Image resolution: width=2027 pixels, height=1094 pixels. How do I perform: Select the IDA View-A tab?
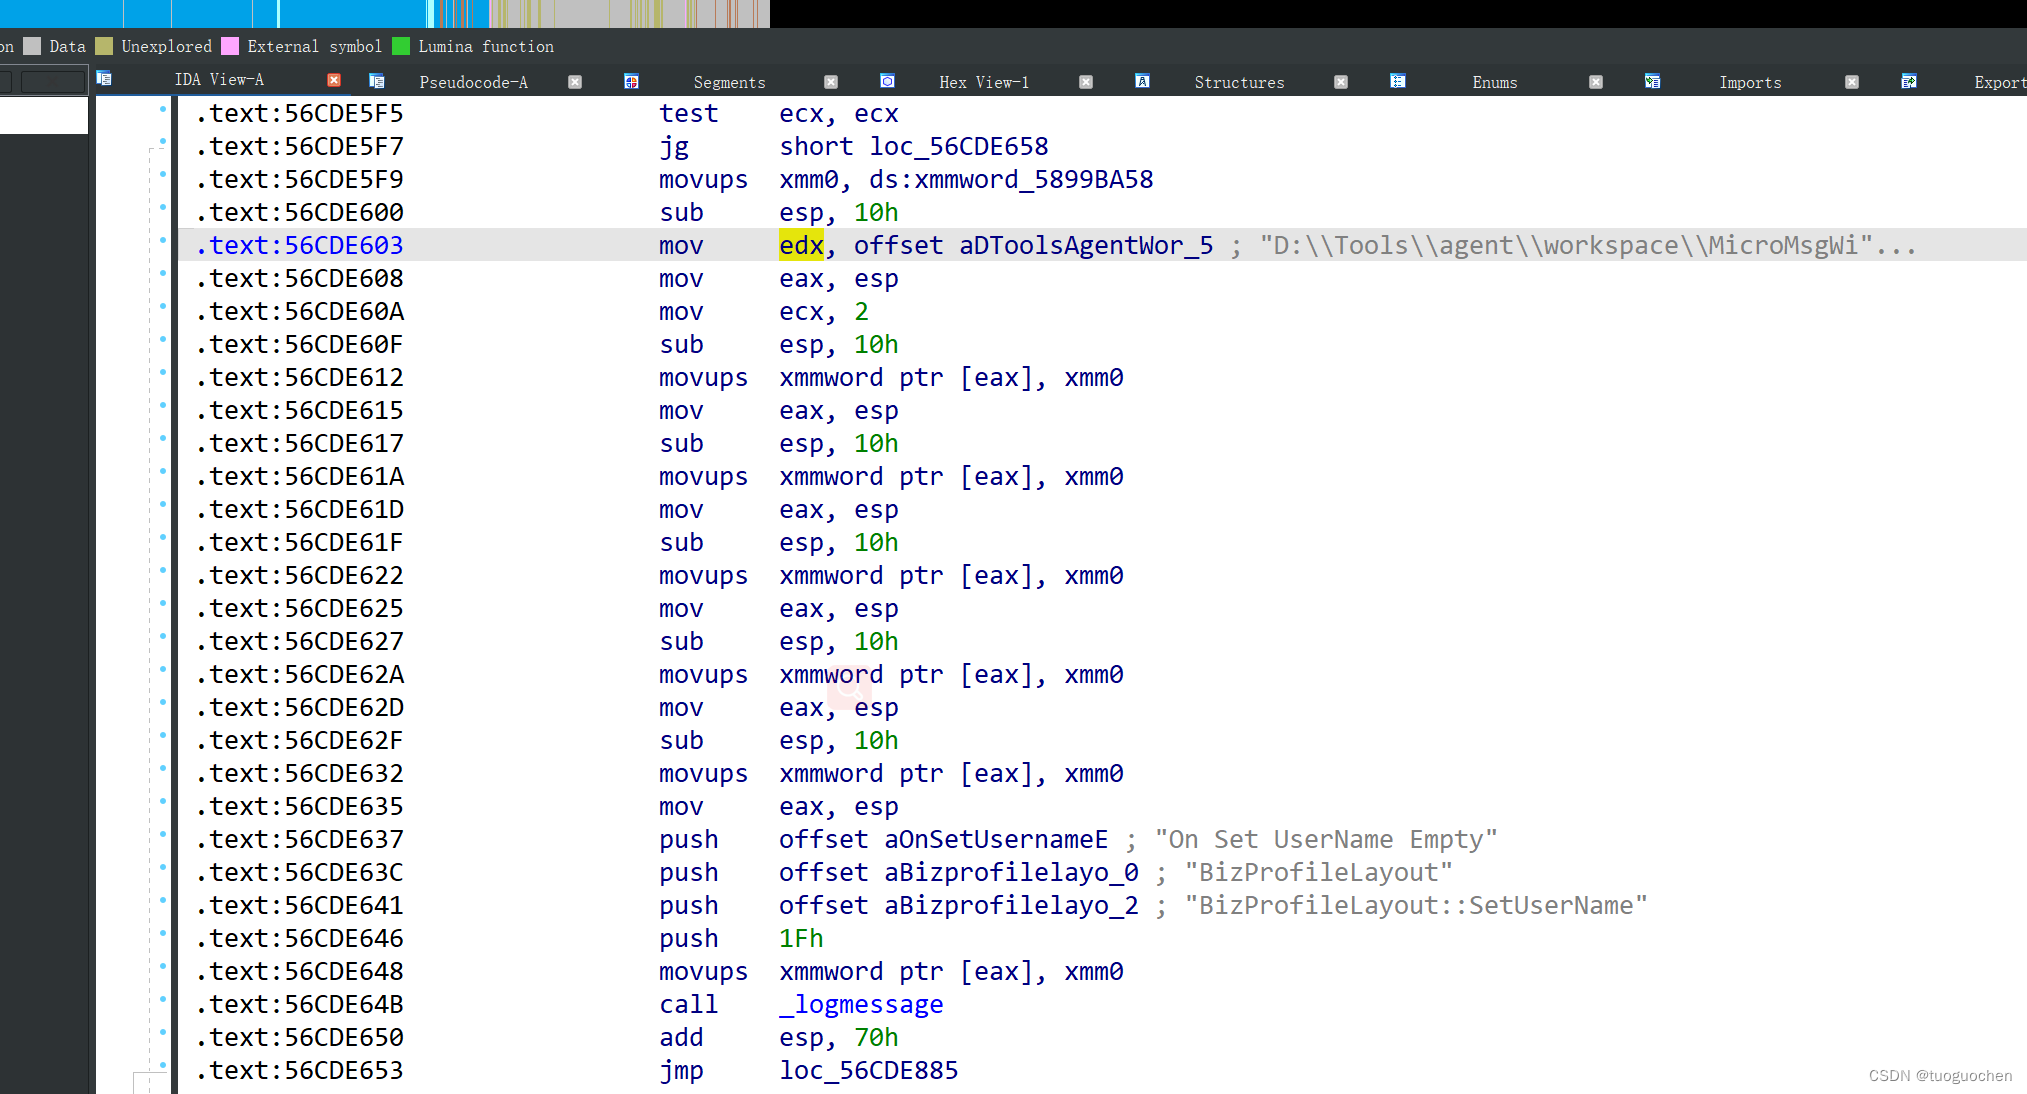click(x=219, y=79)
